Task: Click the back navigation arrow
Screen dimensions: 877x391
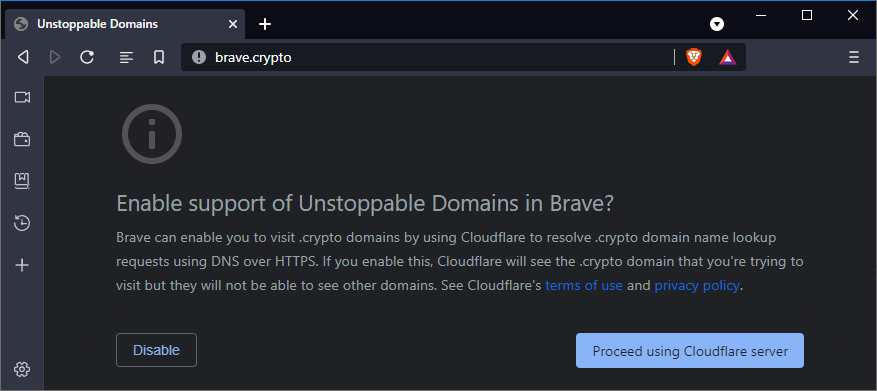Action: 23,57
